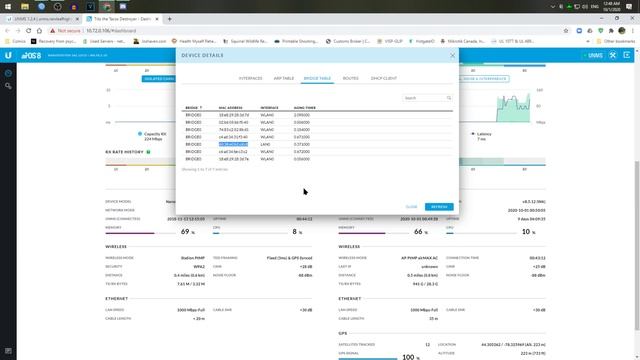The width and height of the screenshot is (640, 360).
Task: Switch to the UNMS browser tab
Action: (42, 19)
